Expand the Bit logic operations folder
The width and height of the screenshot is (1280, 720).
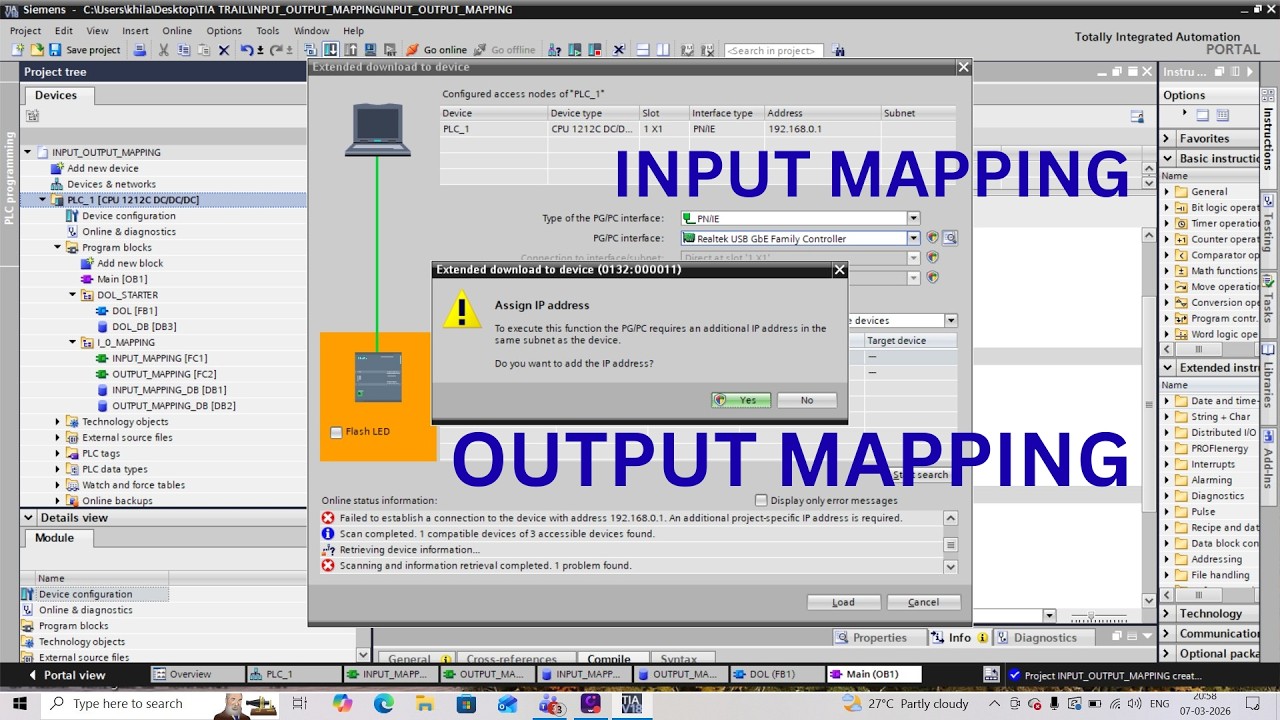coord(1167,207)
